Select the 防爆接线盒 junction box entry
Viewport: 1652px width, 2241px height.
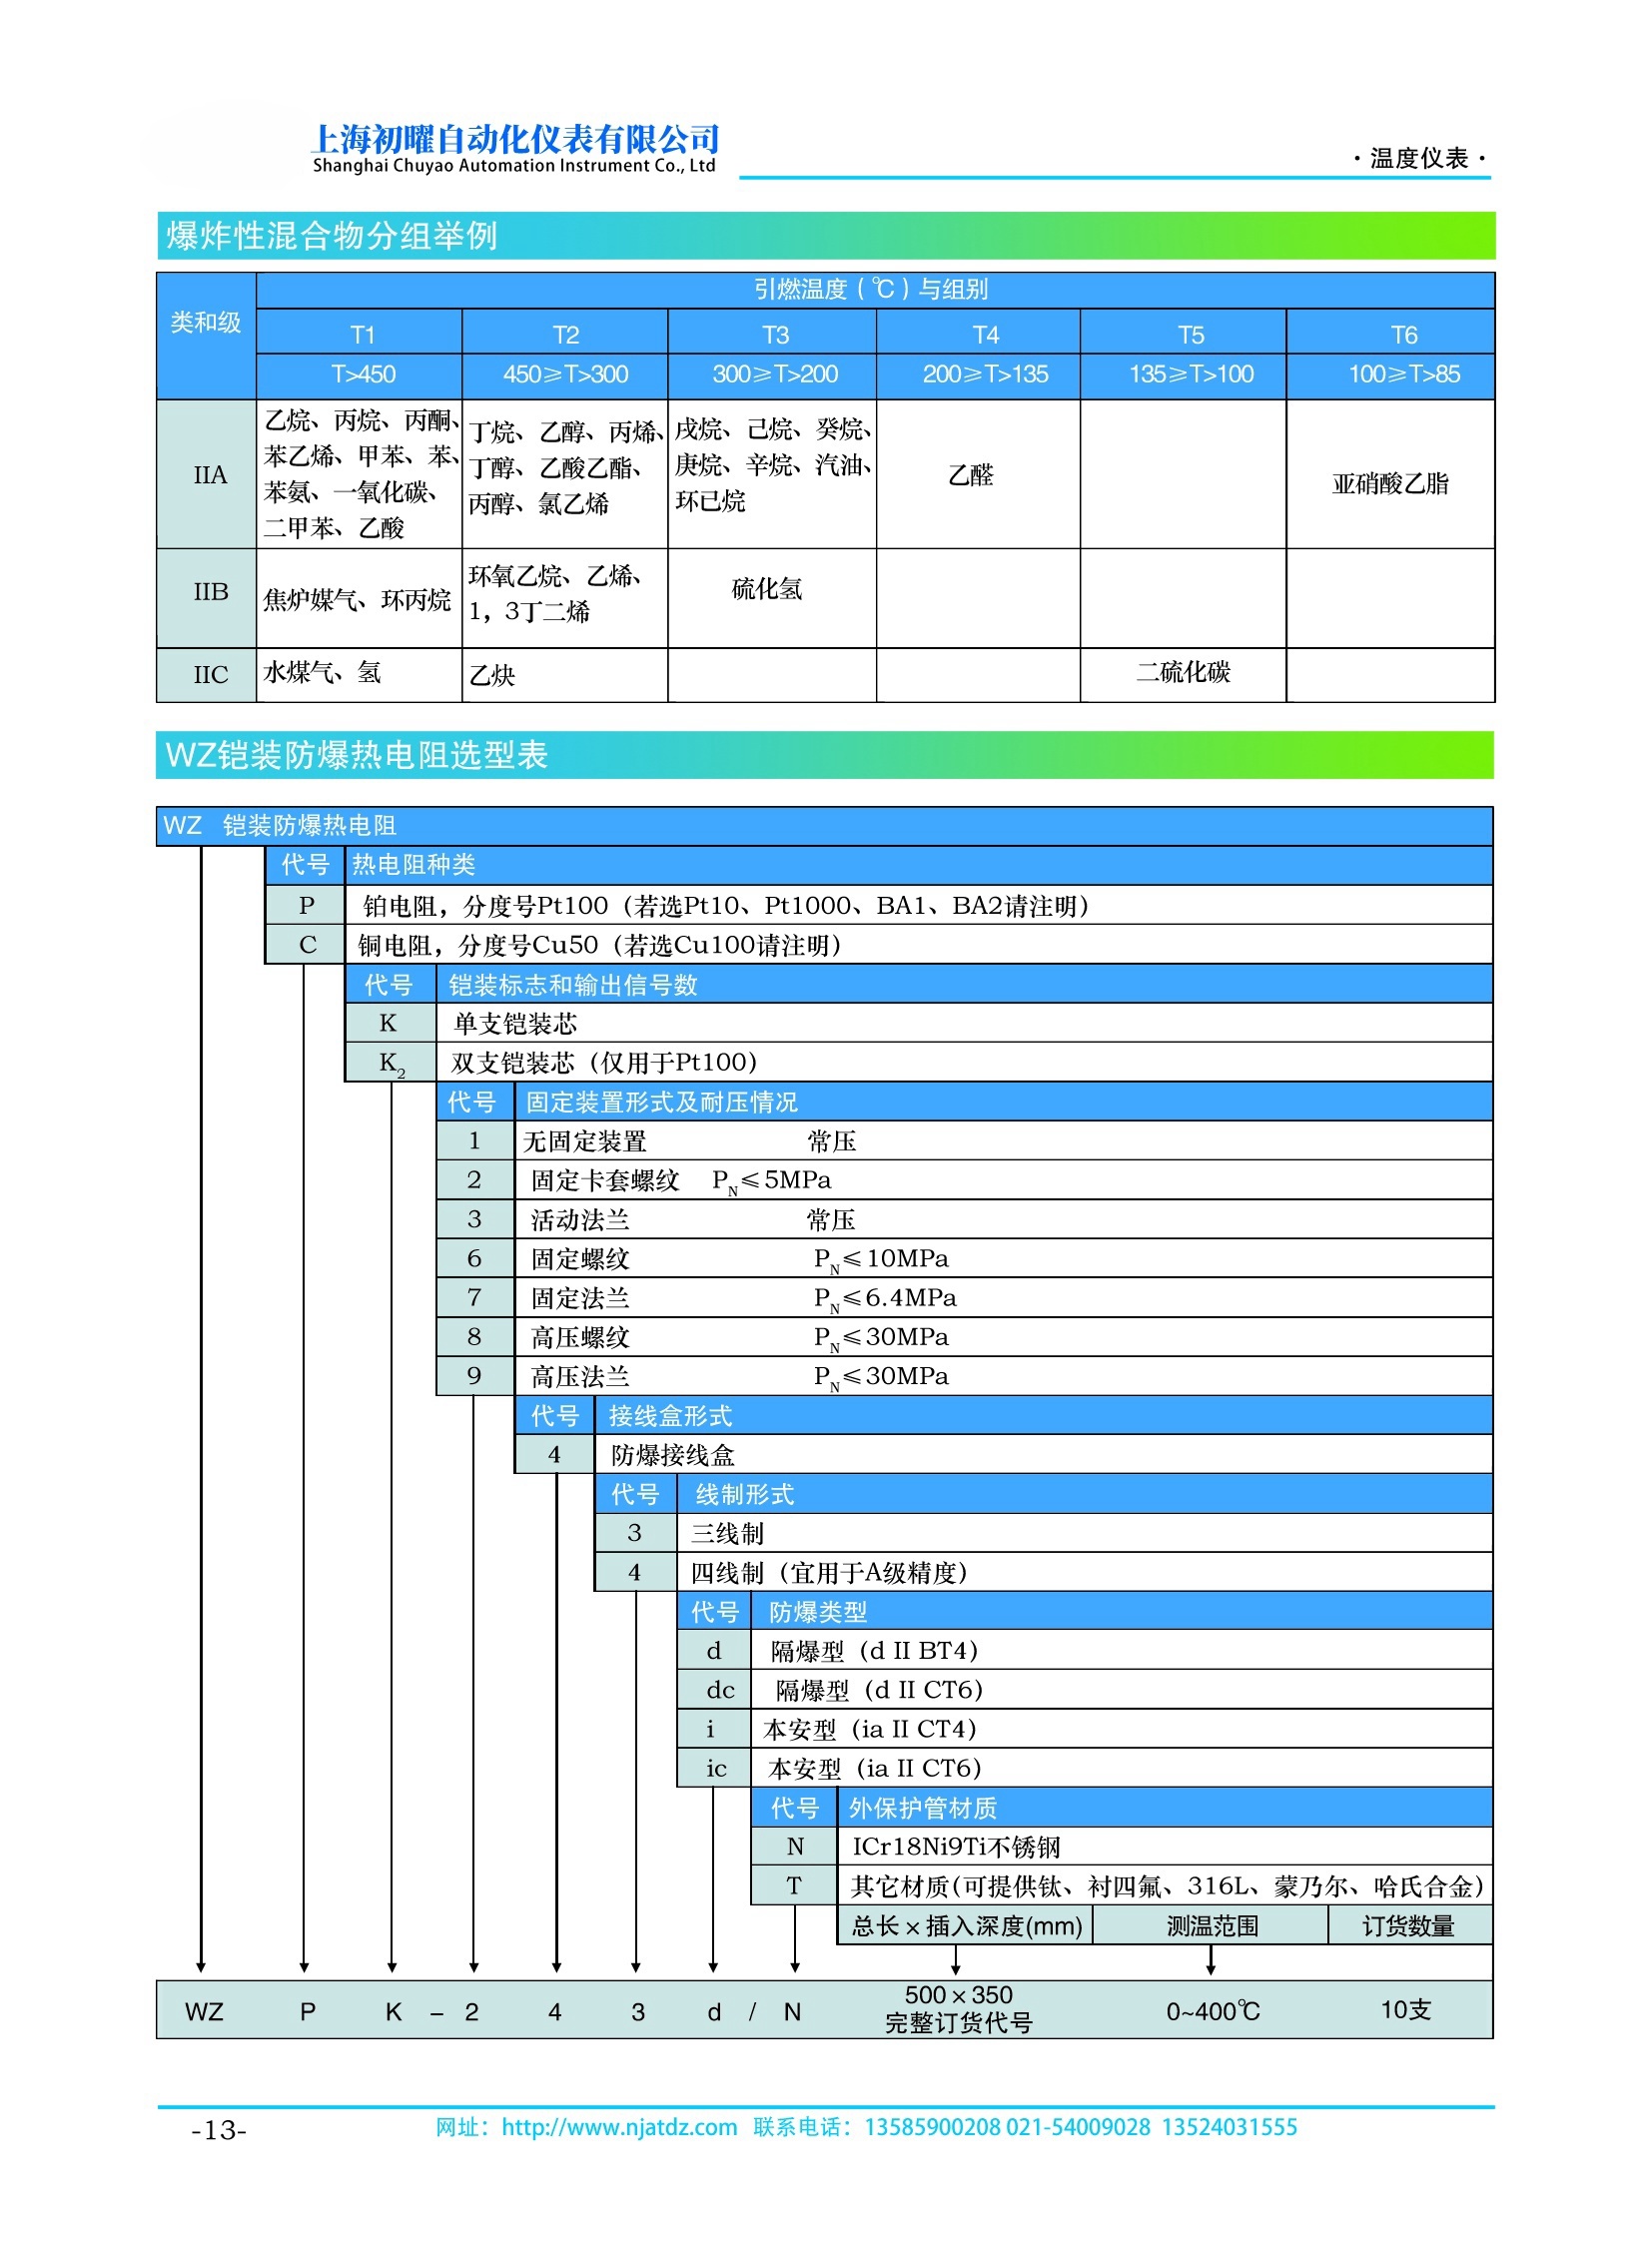(672, 1455)
